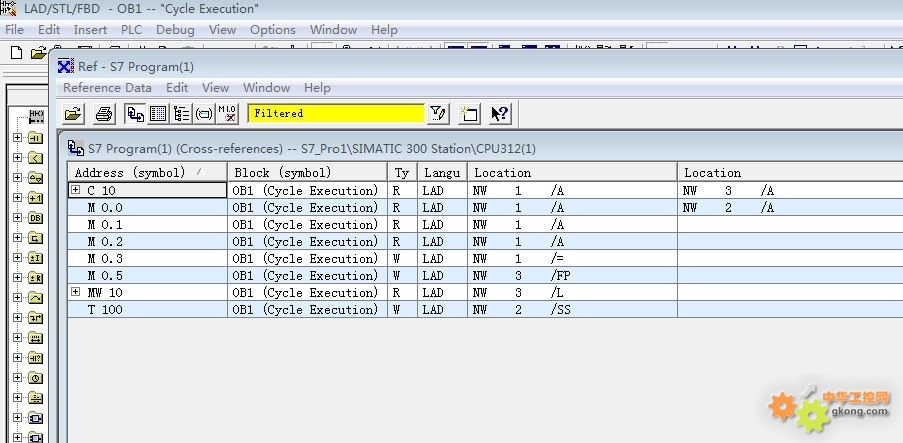Click the Filtered yellow status field
Viewport: 903px width, 443px height.
pyautogui.click(x=336, y=113)
